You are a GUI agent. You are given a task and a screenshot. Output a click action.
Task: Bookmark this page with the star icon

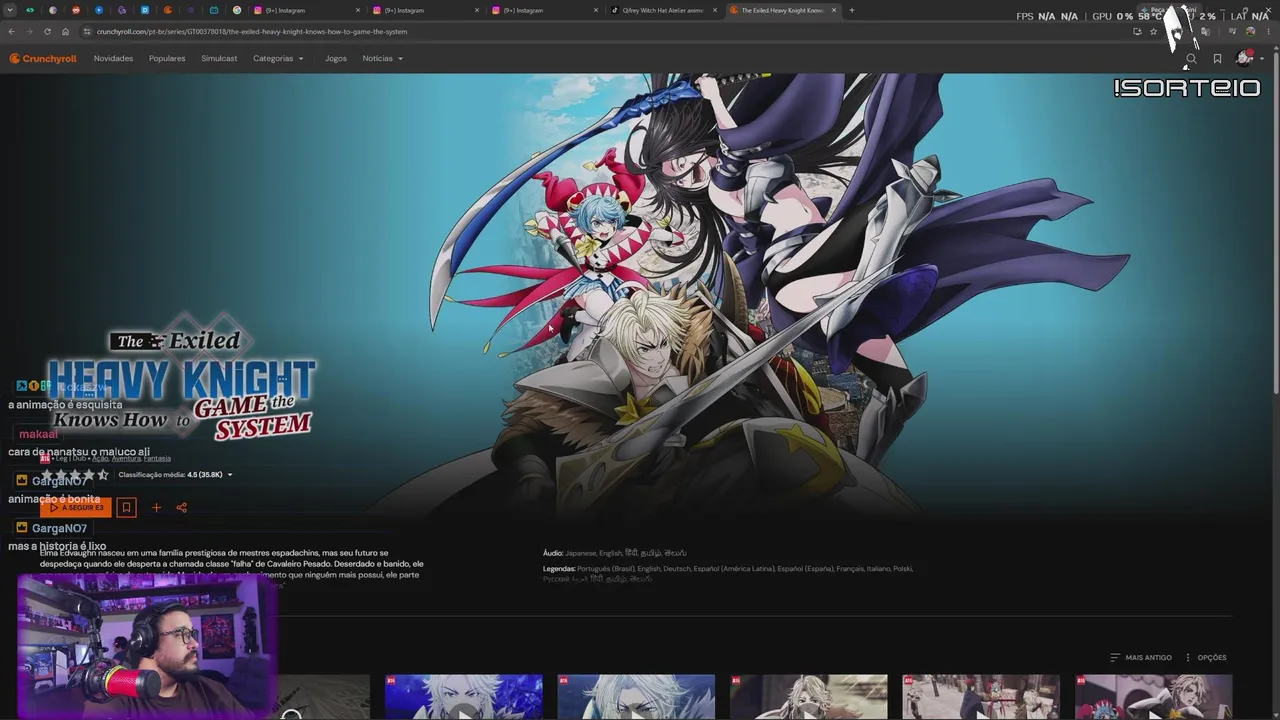coord(1153,32)
